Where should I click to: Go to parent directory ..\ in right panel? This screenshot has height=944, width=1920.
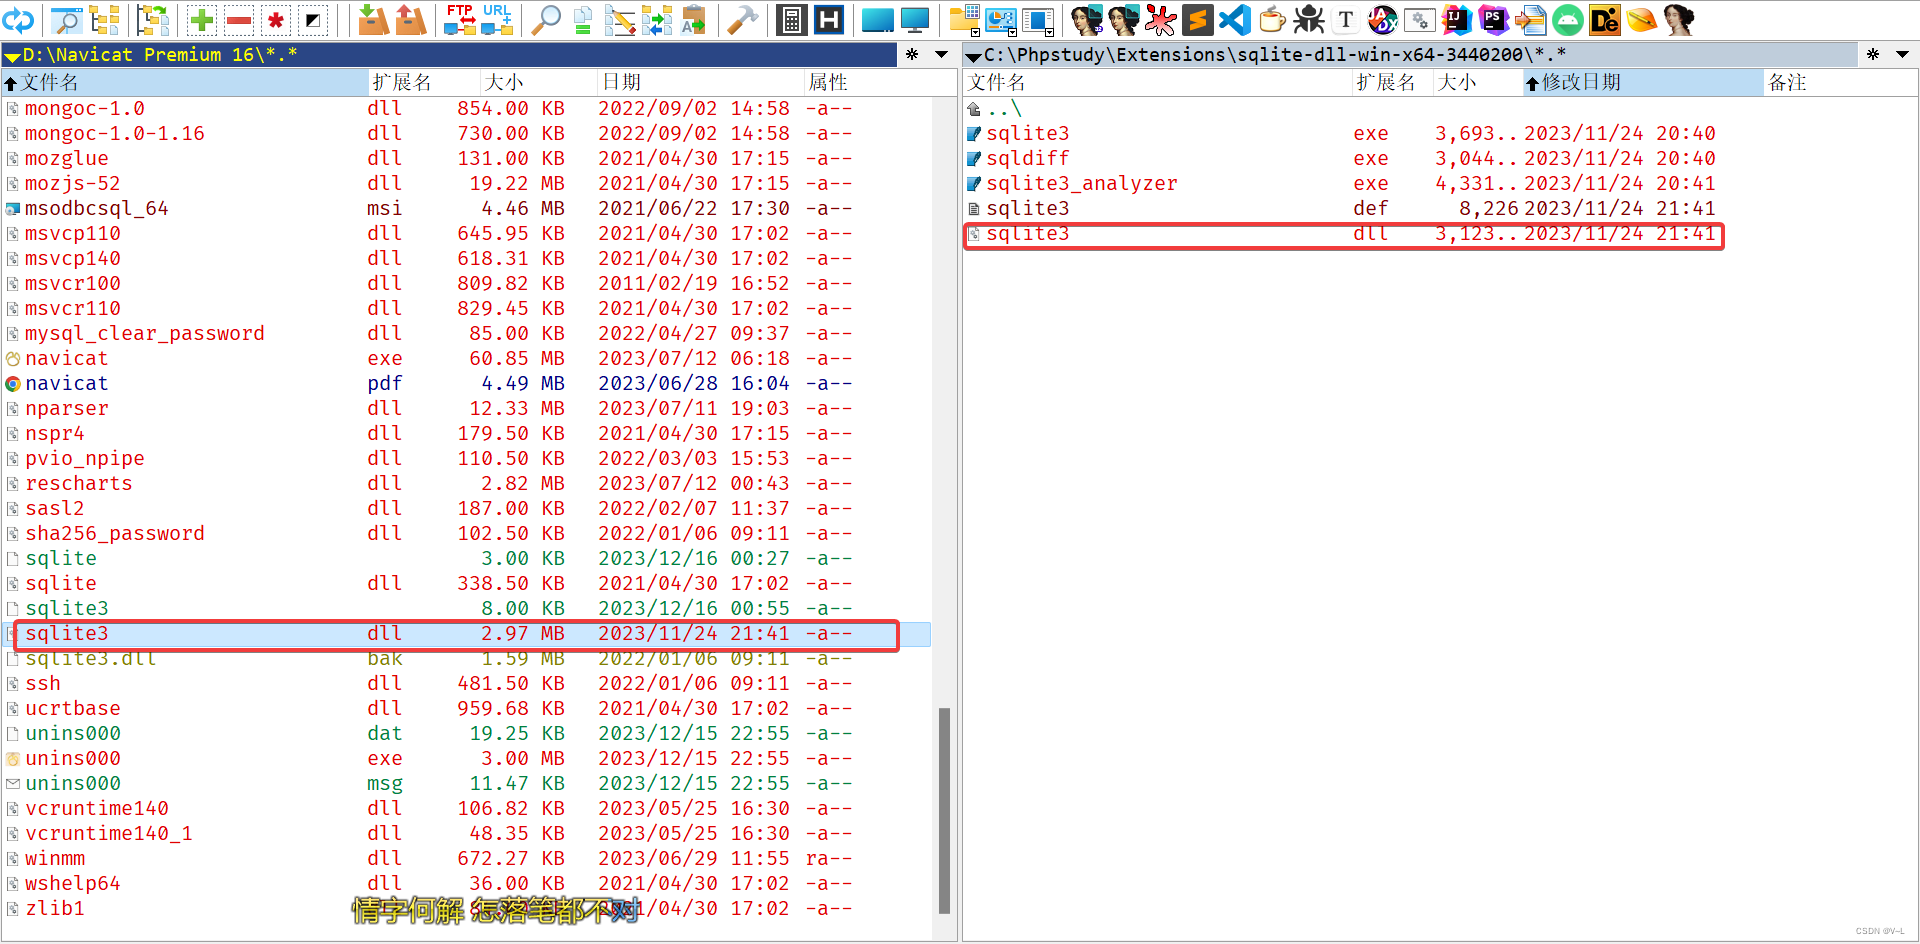[x=1003, y=109]
